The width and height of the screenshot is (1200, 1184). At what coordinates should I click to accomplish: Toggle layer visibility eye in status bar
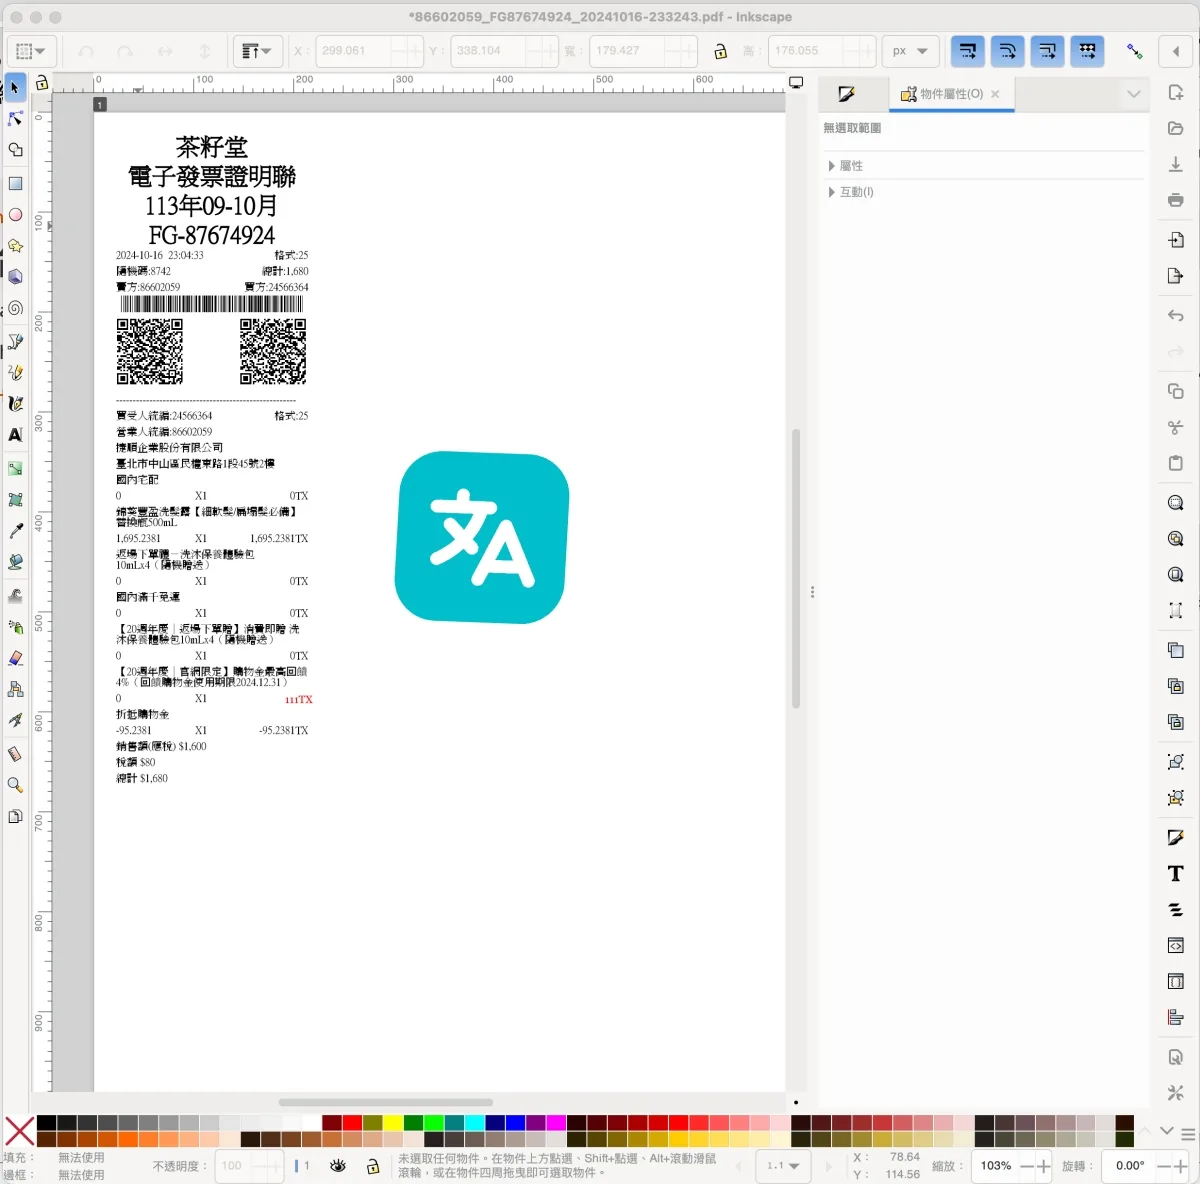338,1166
